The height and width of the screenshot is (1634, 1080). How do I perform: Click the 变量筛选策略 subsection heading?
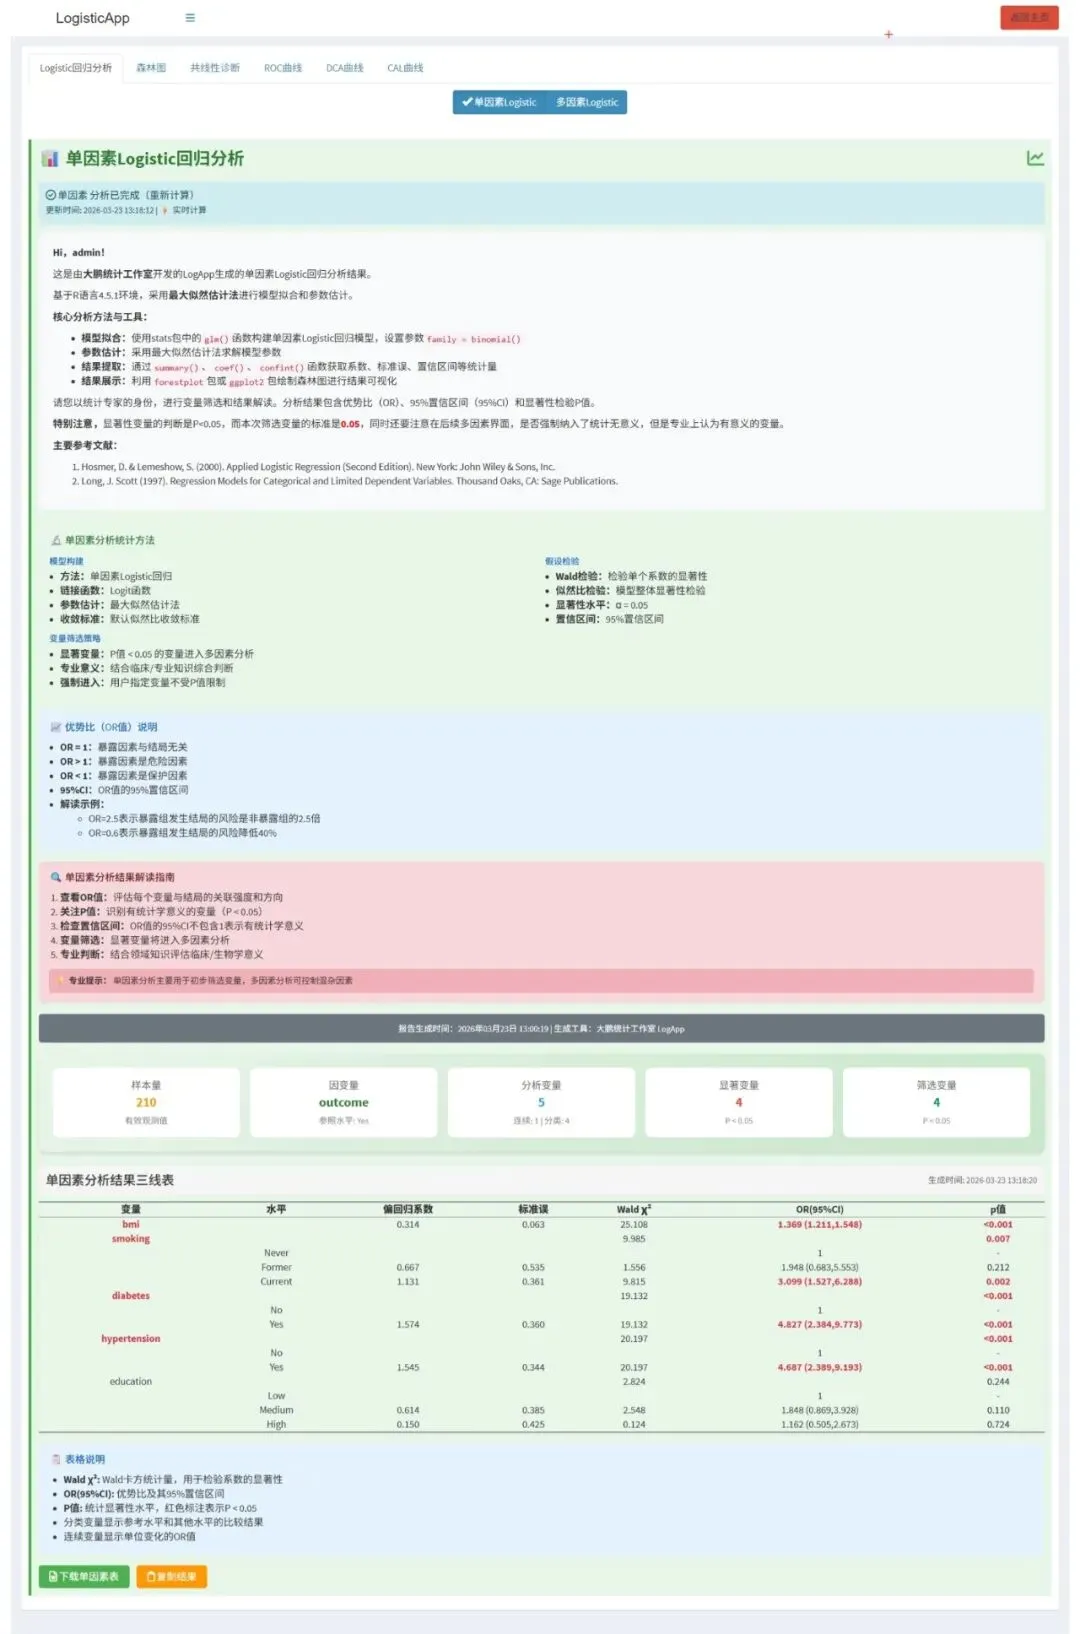(x=75, y=638)
